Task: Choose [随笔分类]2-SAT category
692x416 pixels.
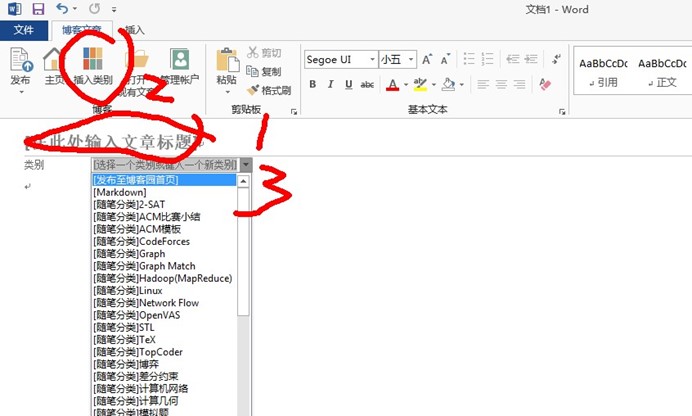Action: [x=164, y=205]
